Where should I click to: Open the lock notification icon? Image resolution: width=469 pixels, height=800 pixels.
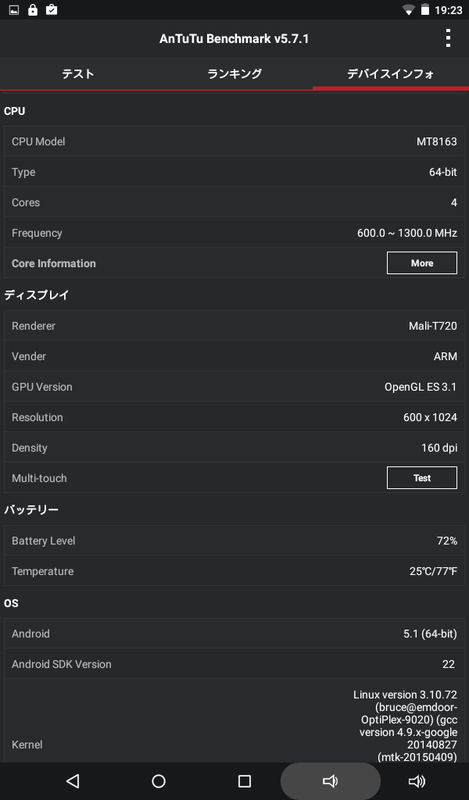pos(33,10)
